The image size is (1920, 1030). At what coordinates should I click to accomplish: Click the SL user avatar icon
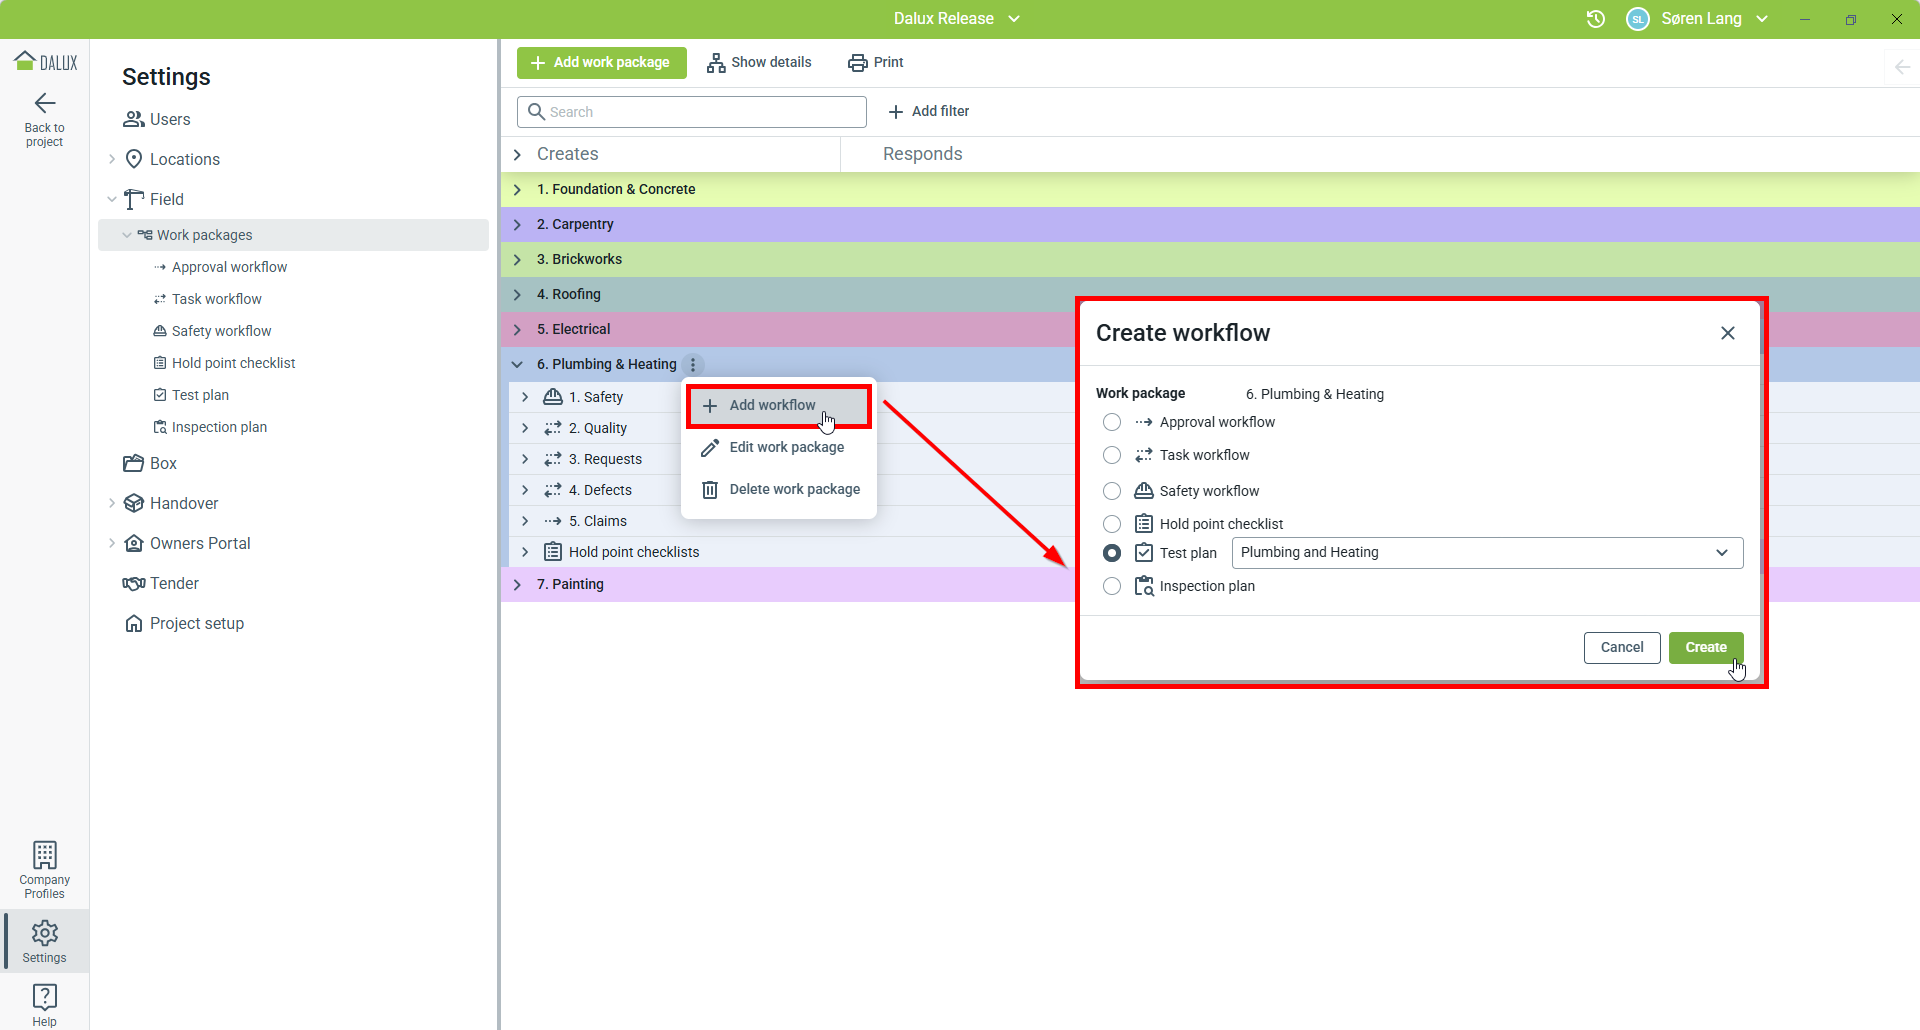tap(1638, 19)
